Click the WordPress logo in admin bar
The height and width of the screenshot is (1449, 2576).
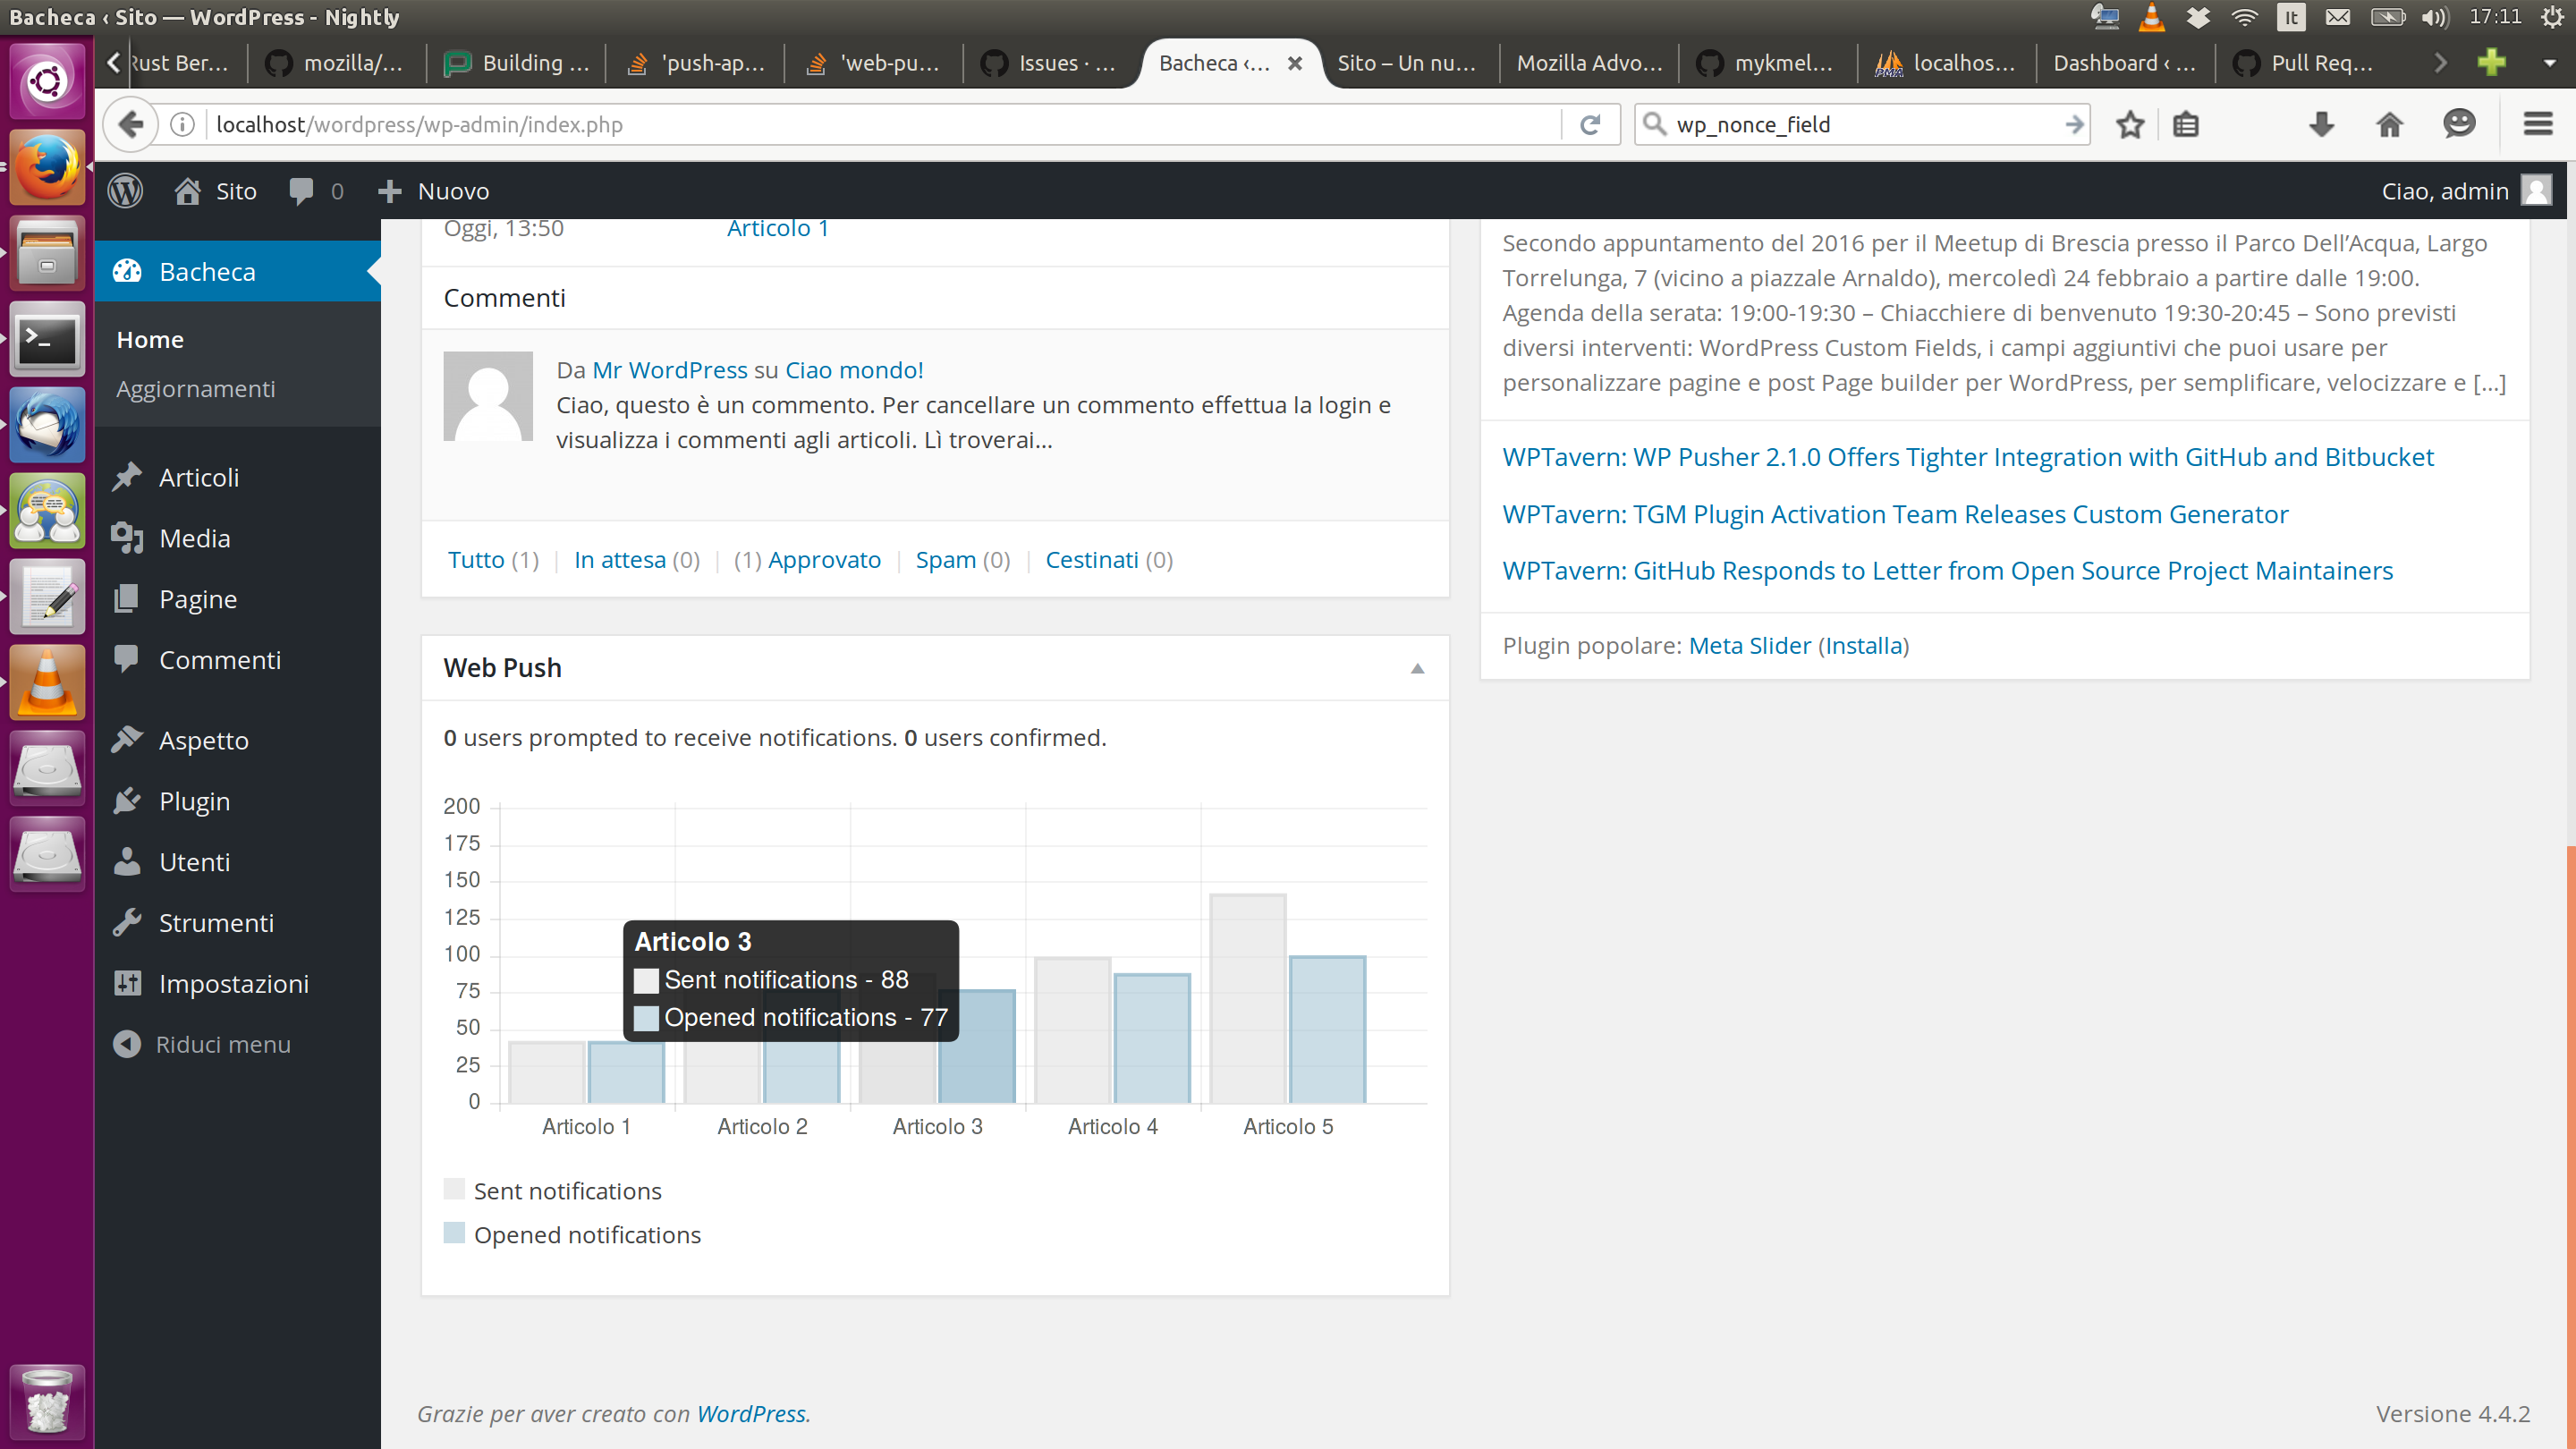click(125, 191)
